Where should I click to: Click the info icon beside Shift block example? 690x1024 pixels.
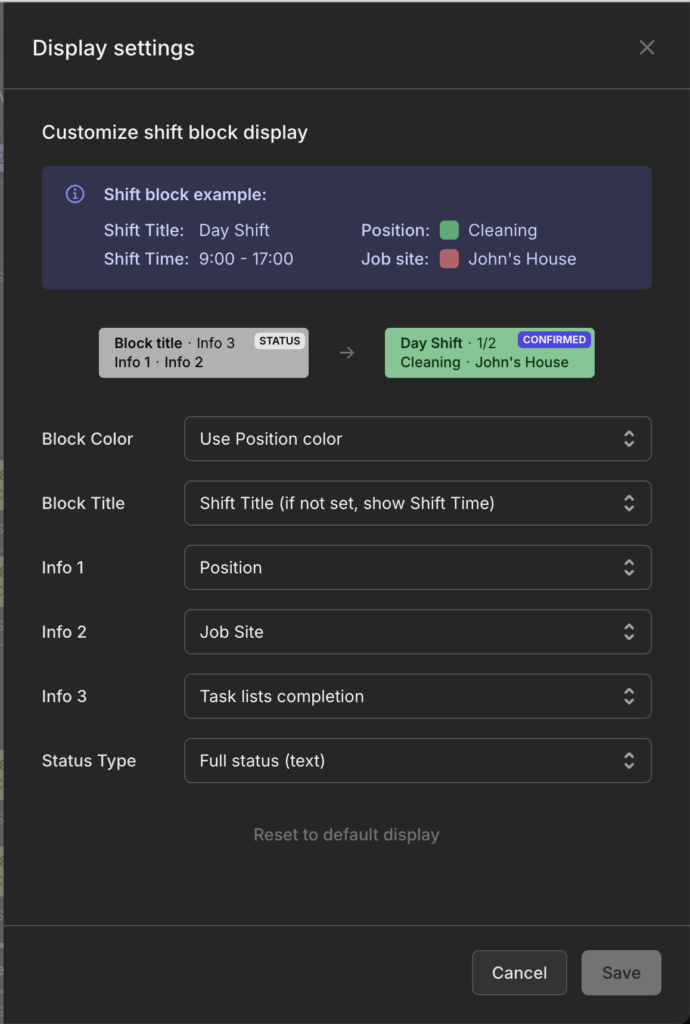click(75, 194)
